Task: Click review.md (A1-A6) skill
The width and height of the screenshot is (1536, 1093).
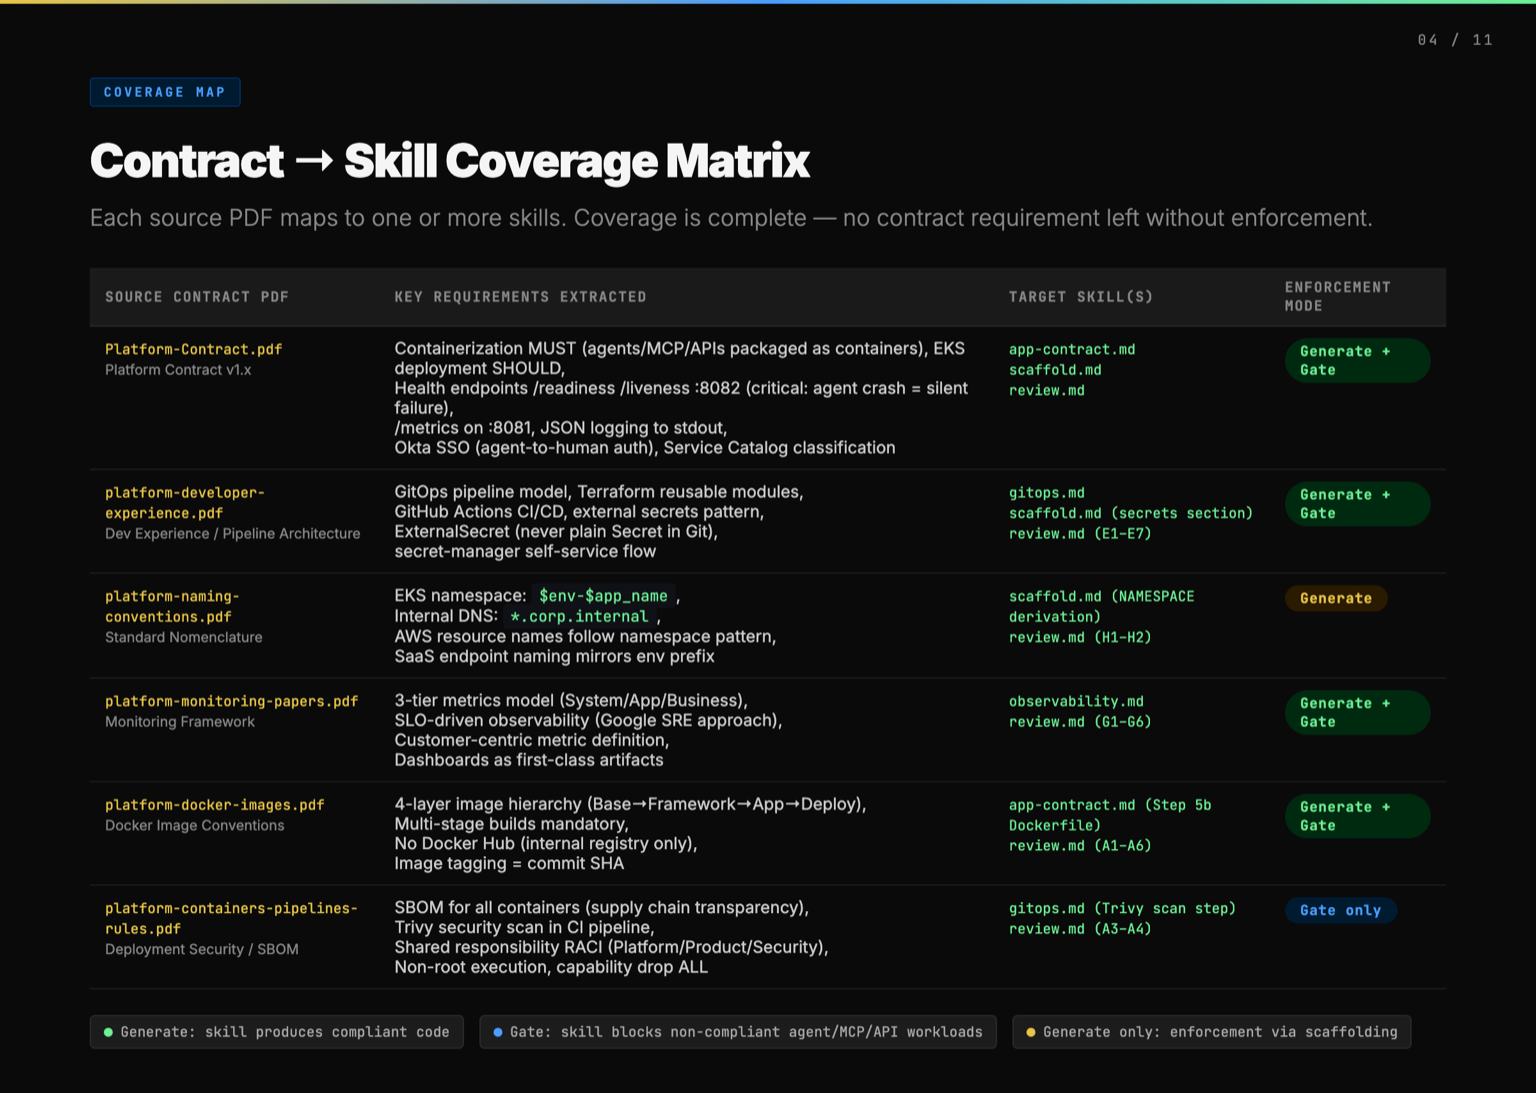Action: click(1080, 846)
